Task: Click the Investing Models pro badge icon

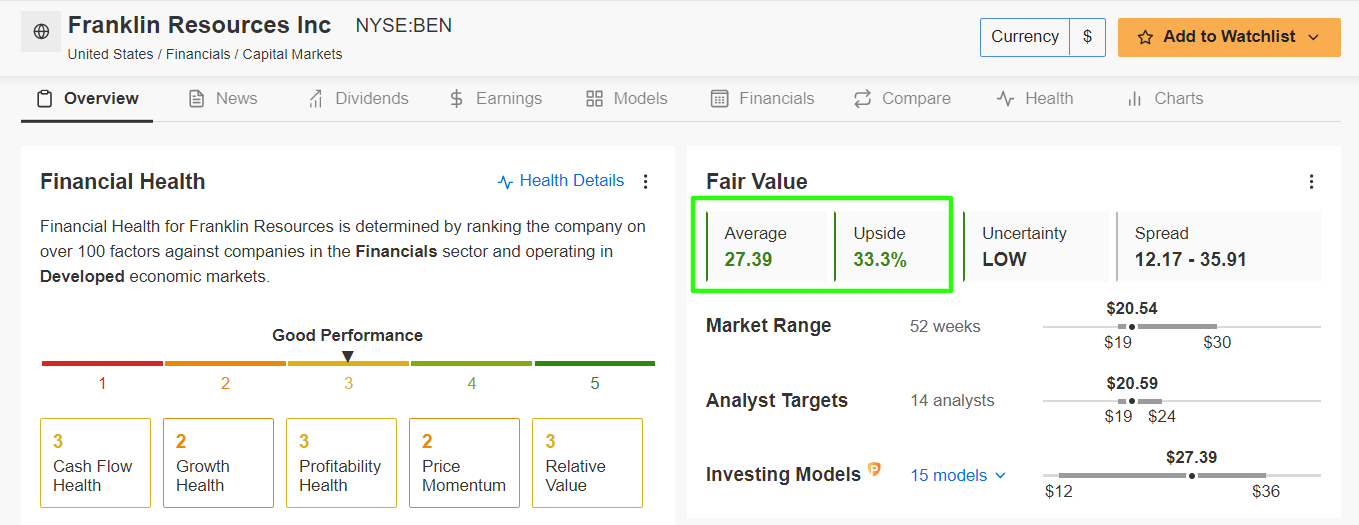Action: pos(875,469)
